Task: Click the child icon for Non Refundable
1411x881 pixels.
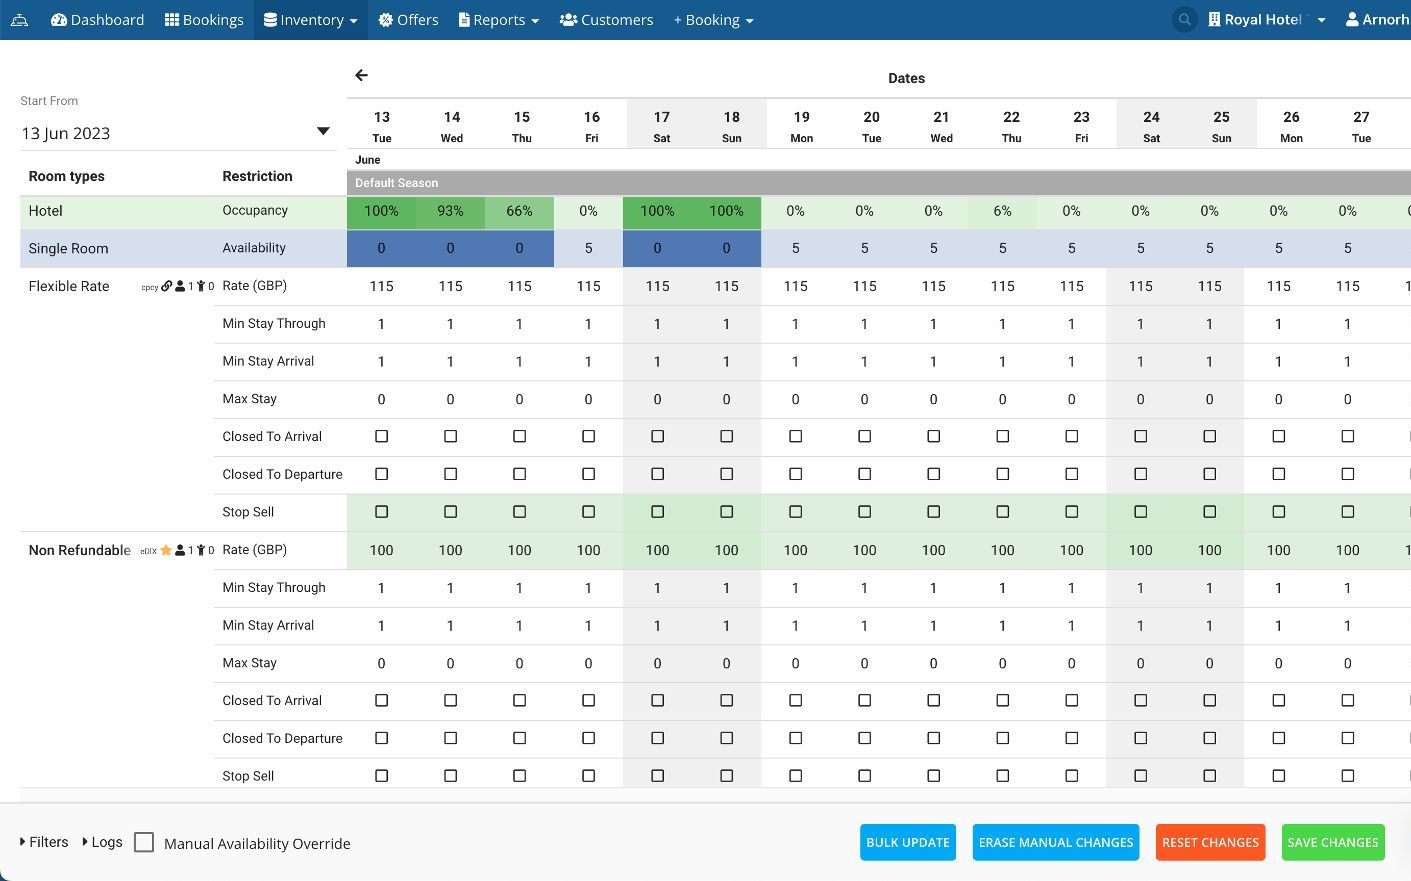Action: 201,551
